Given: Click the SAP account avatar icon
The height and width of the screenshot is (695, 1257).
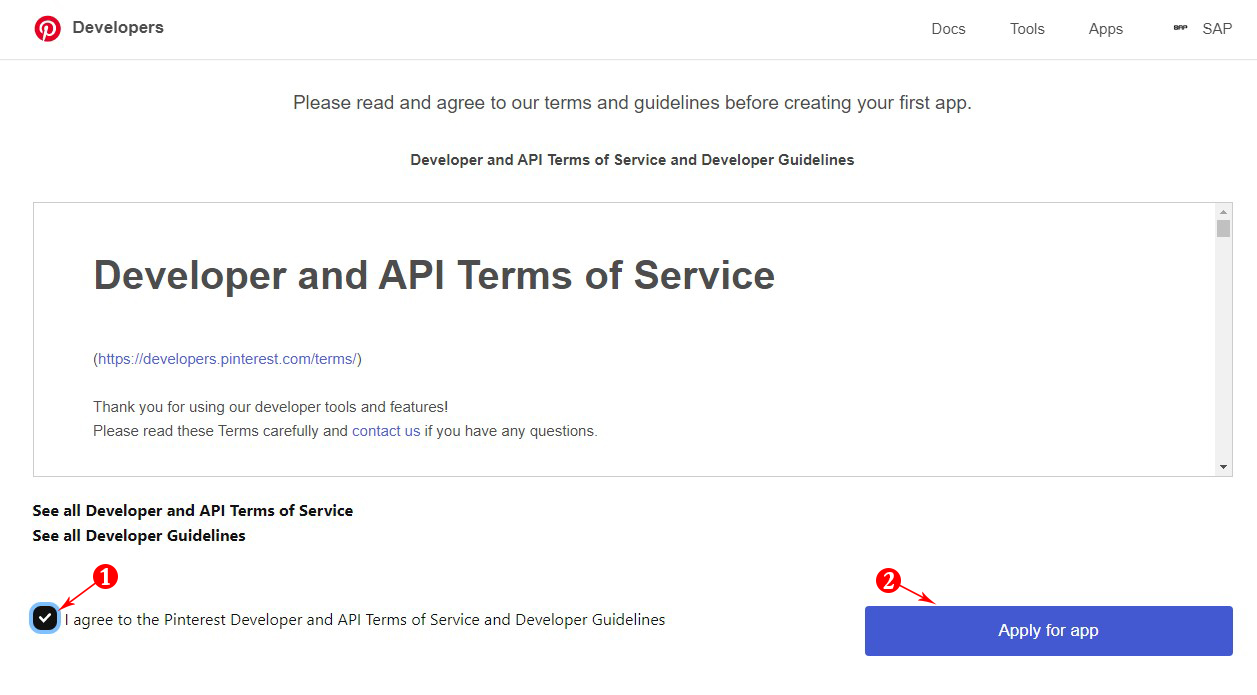Looking at the screenshot, I should 1180,28.
